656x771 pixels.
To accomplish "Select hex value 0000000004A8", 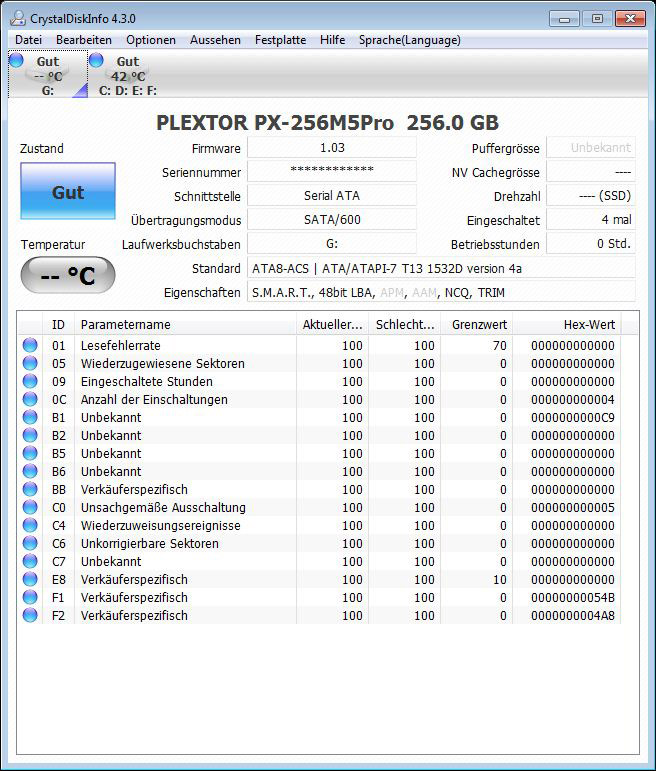I will click(x=572, y=616).
